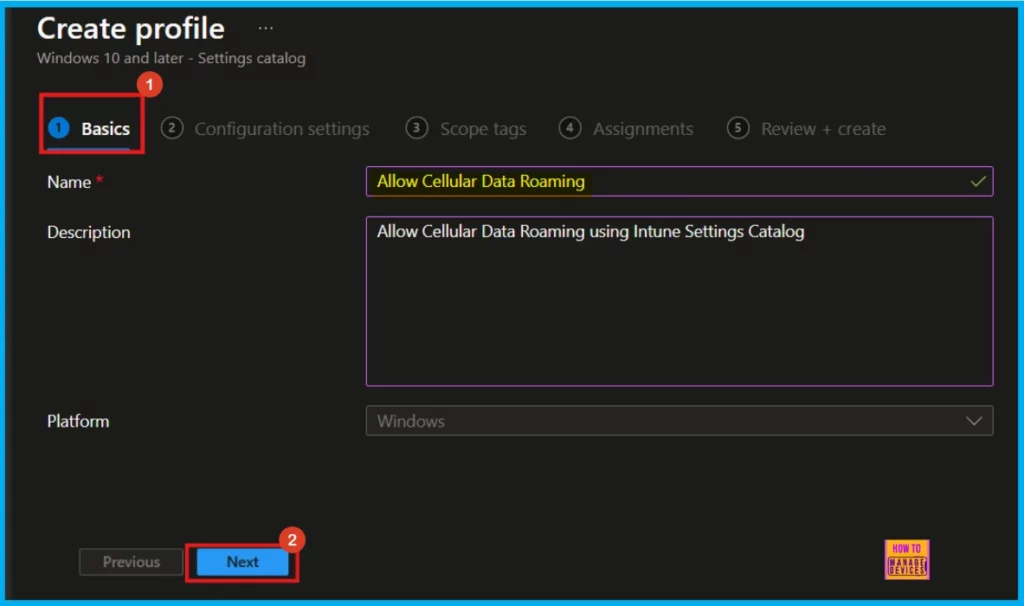This screenshot has height=606, width=1024.
Task: Jump to Review + create step
Action: 807,129
